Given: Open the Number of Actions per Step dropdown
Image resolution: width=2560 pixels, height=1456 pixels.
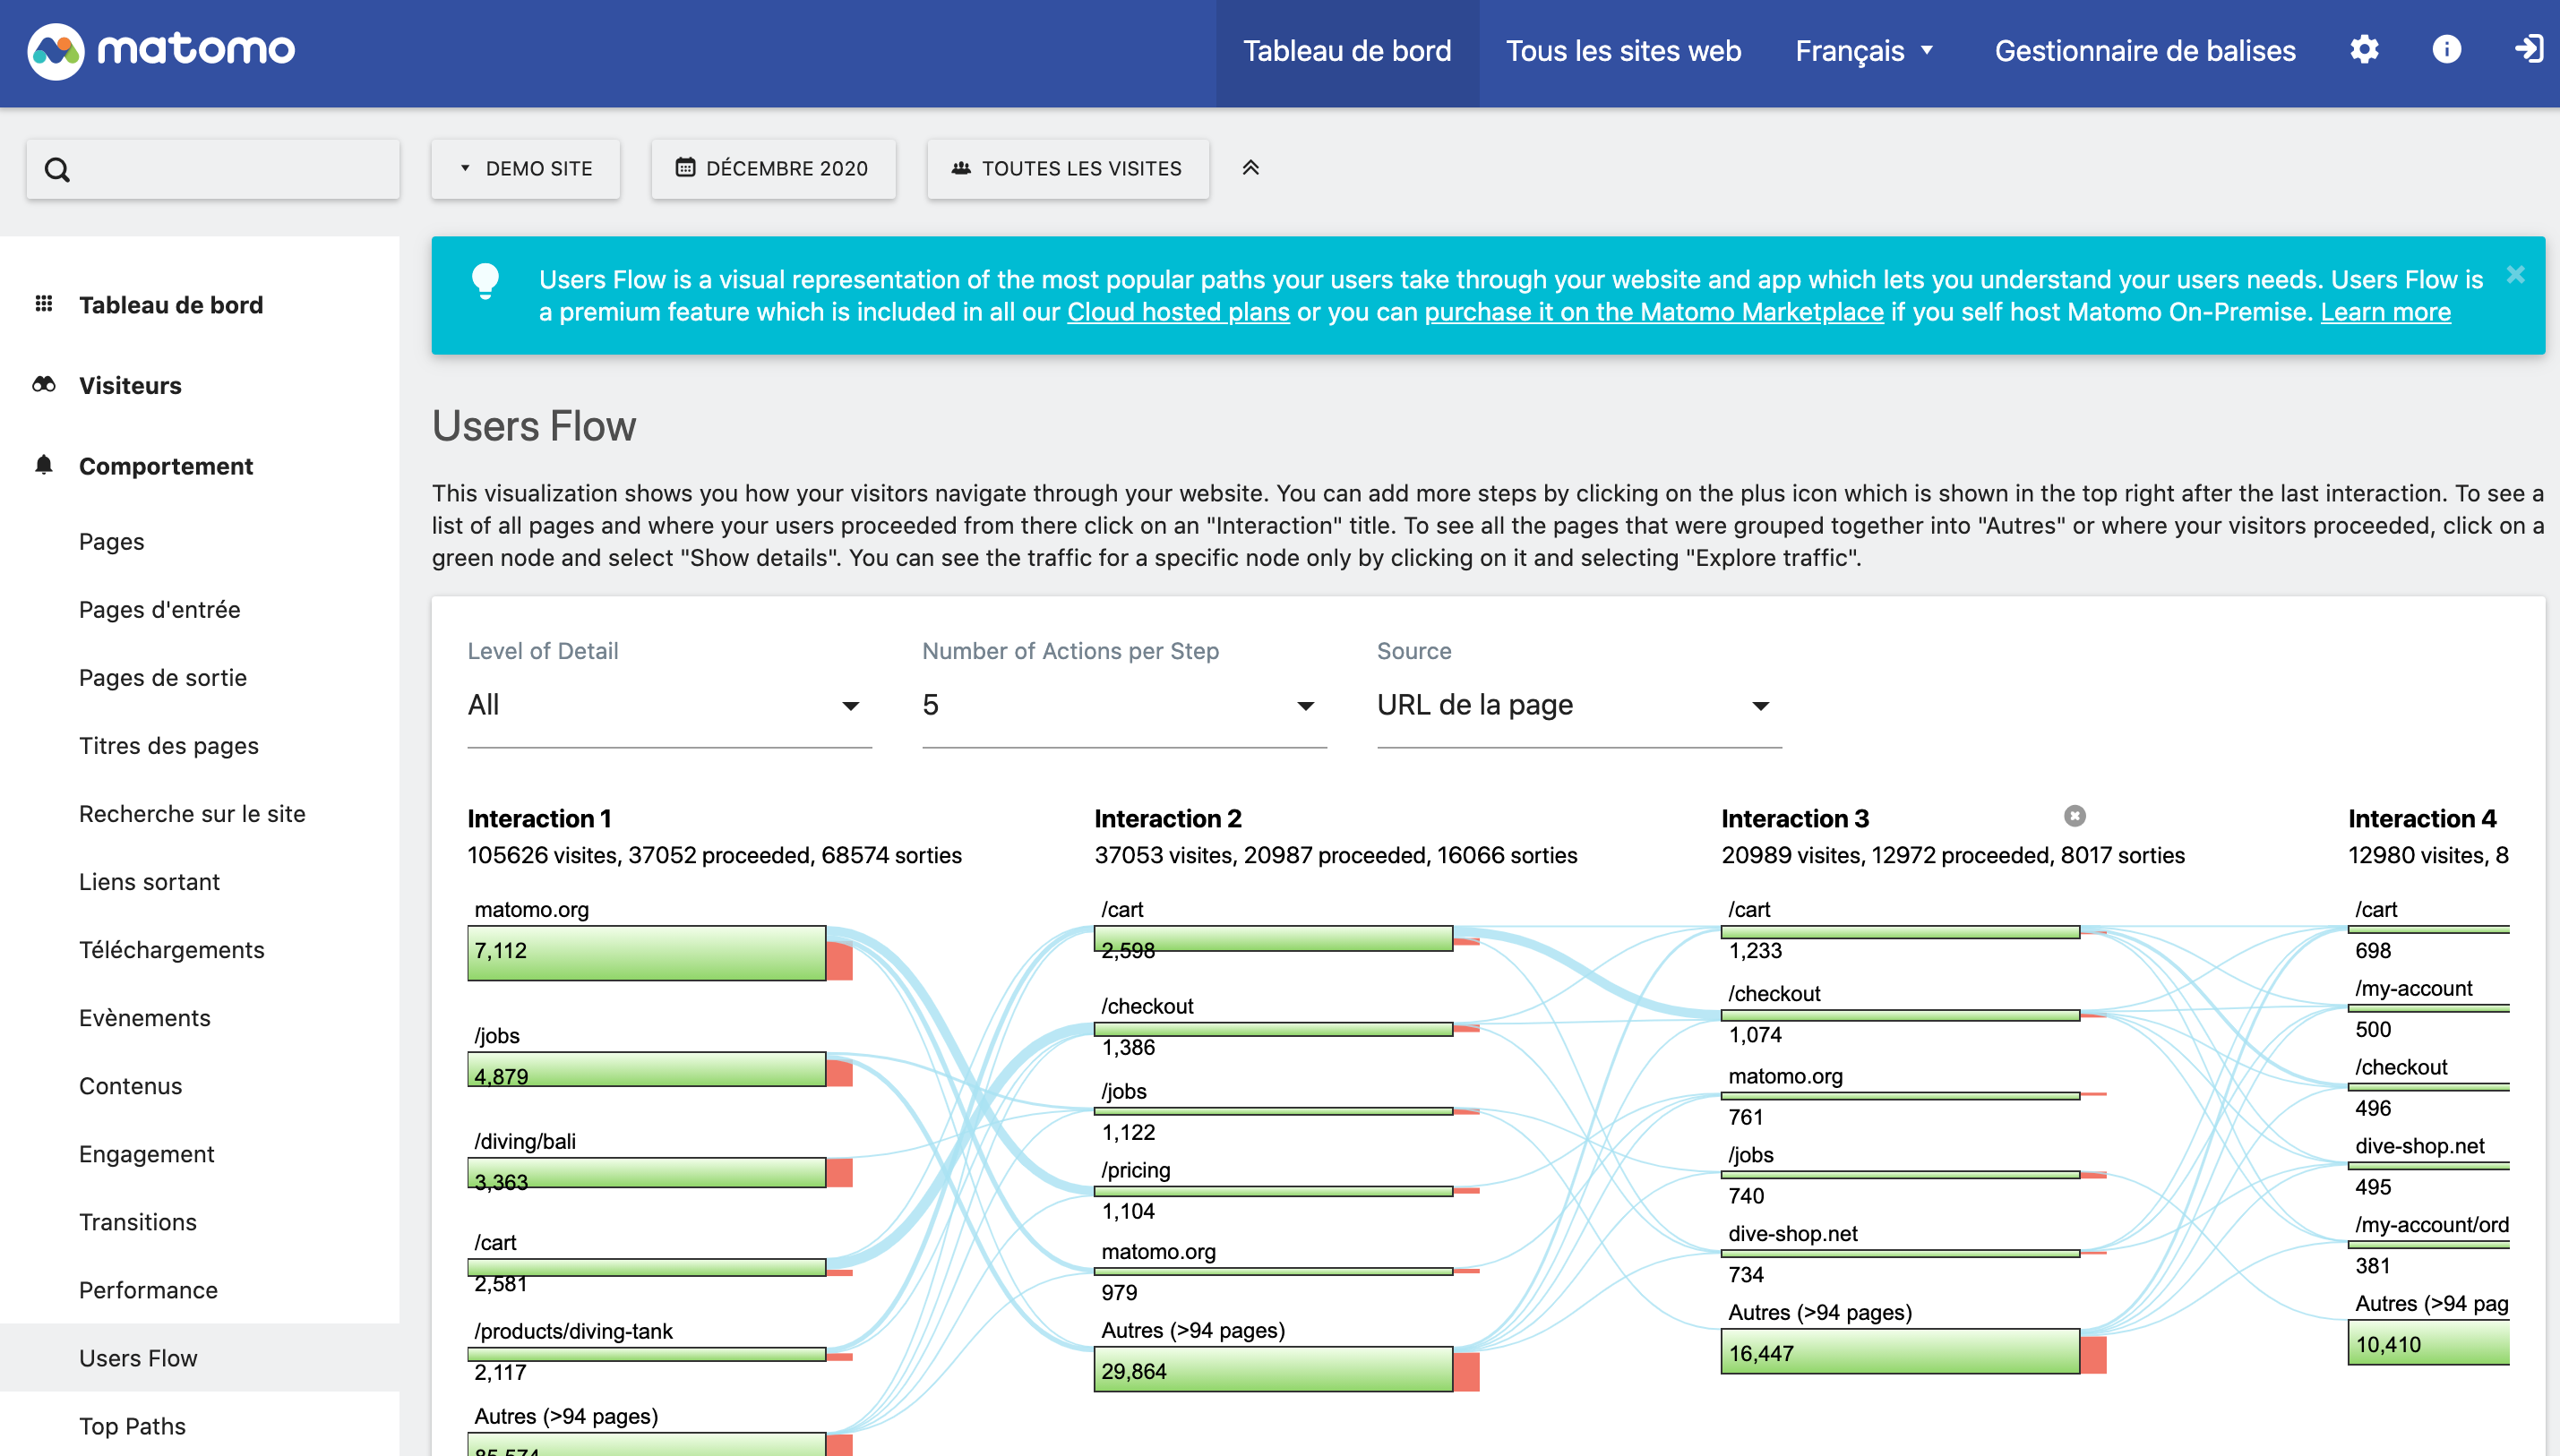Looking at the screenshot, I should click(1120, 705).
